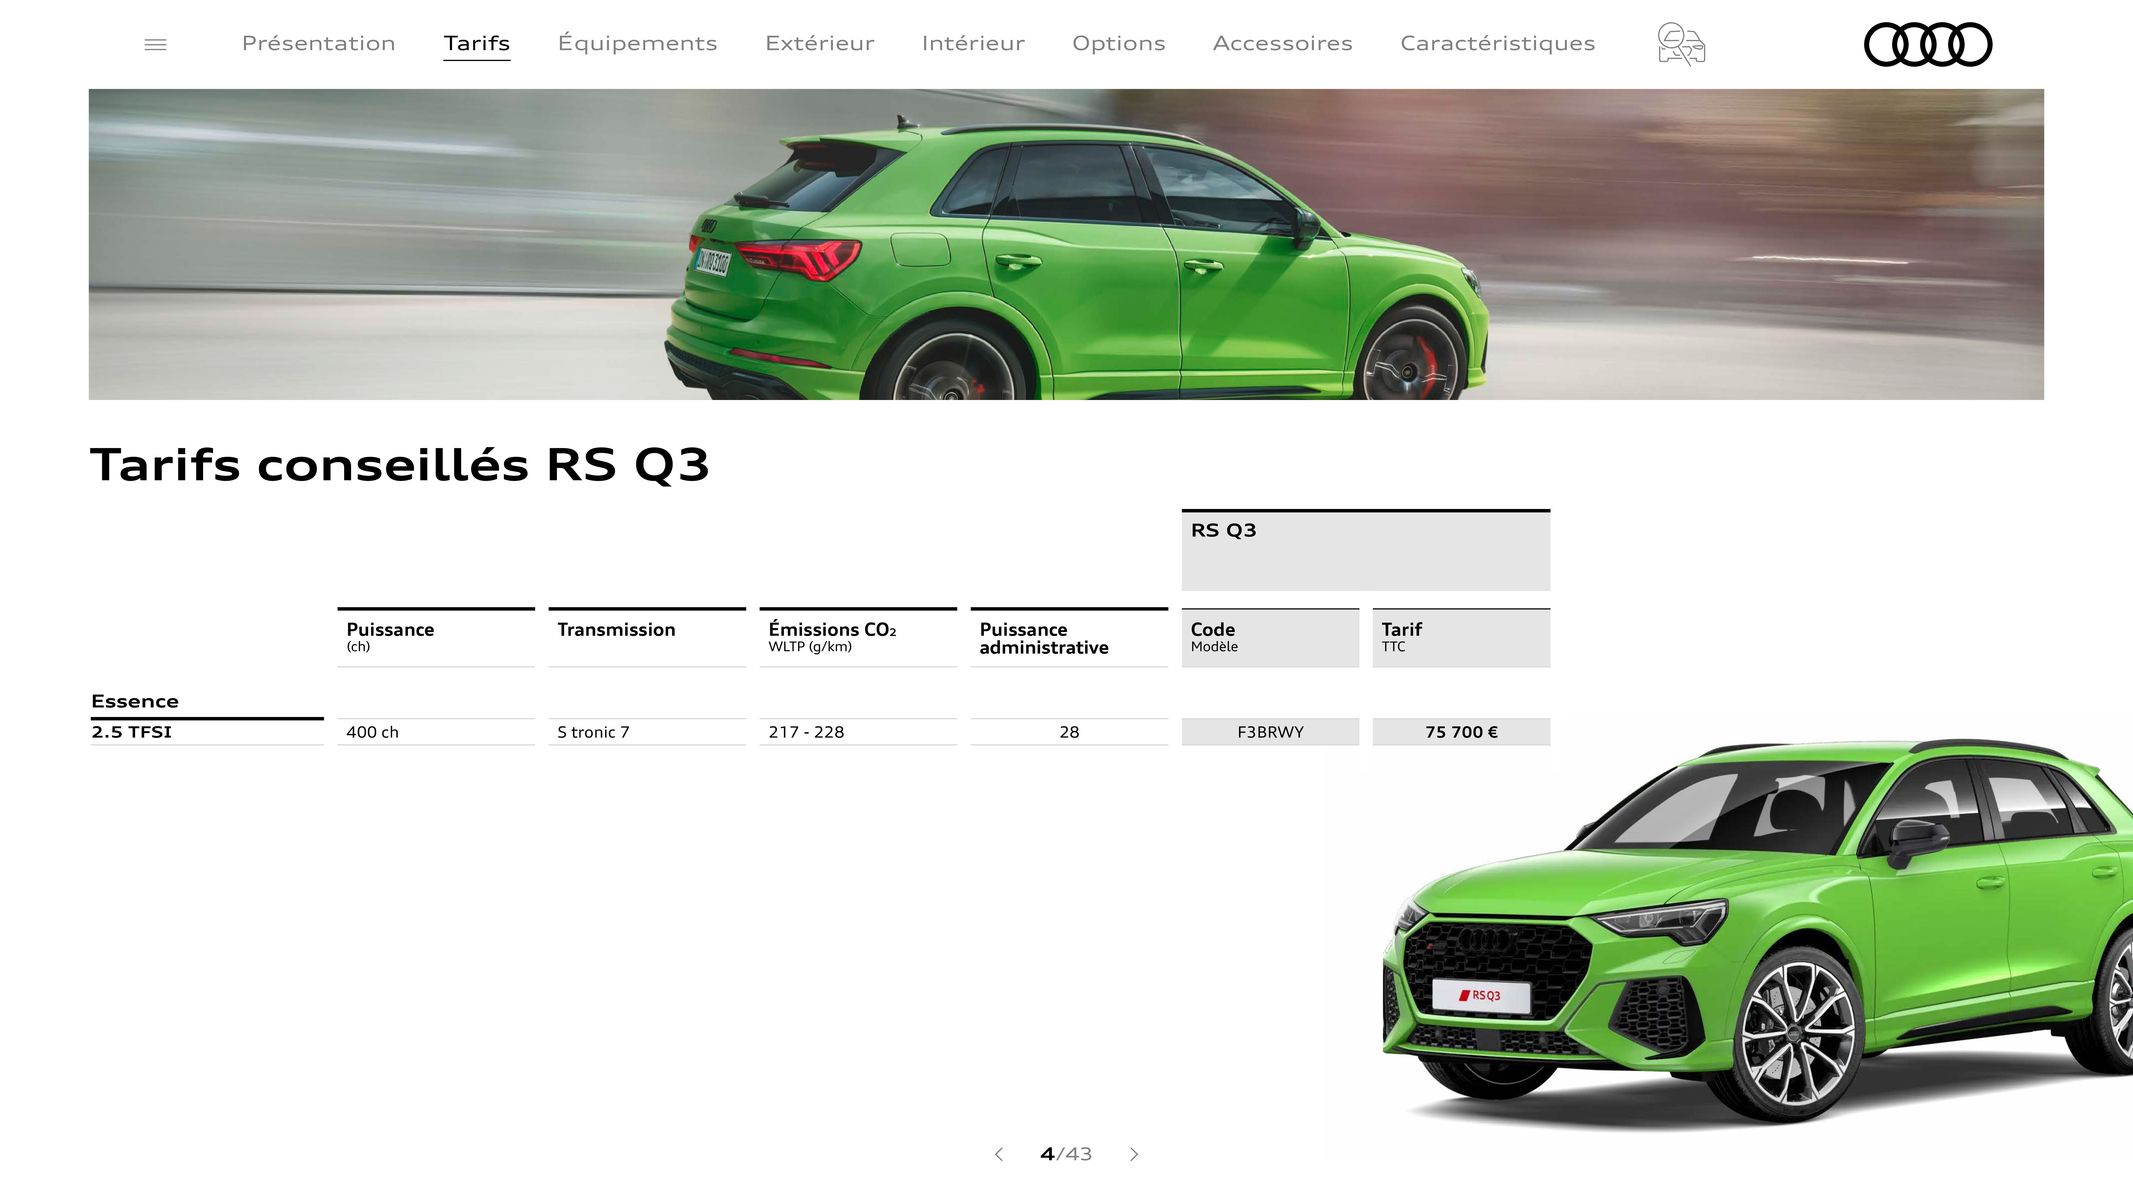This screenshot has width=2133, height=1200.
Task: Go to next page arrow
Action: point(1134,1154)
